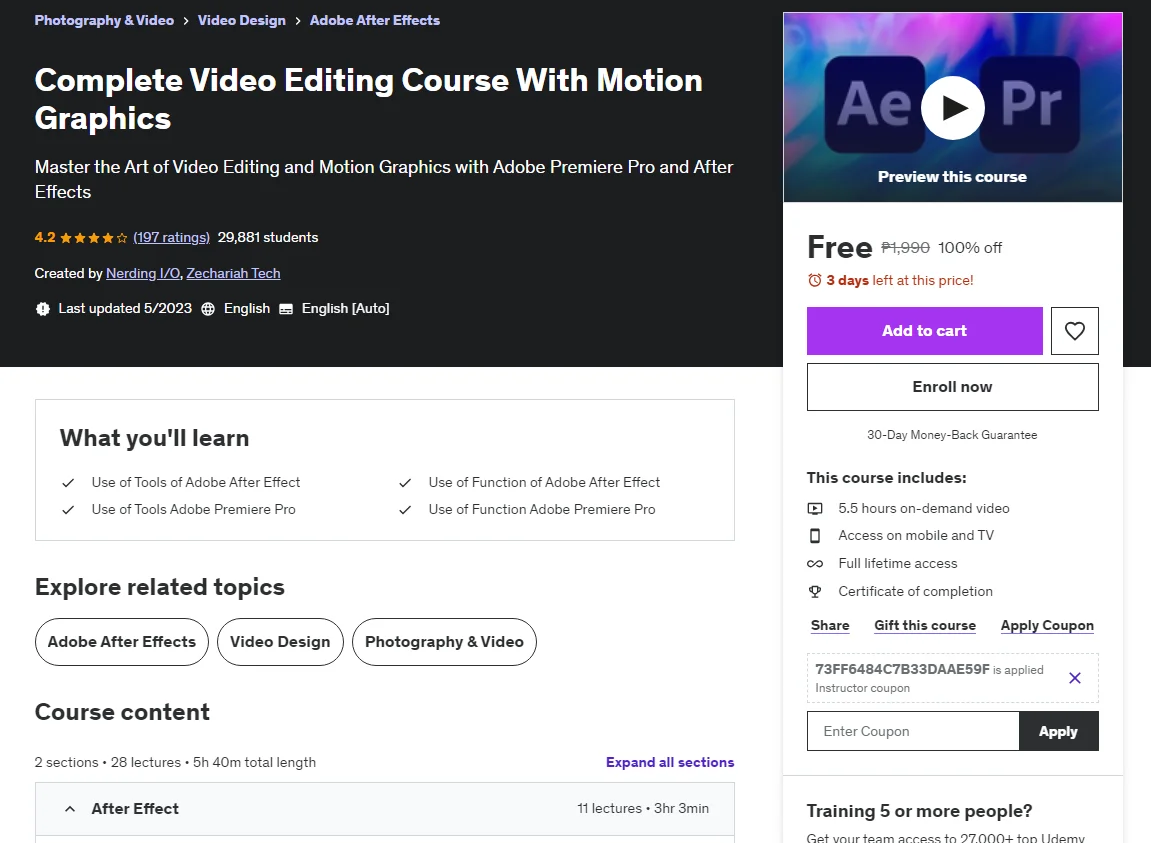Screen dimensions: 1151x843
Task: Click the Share link
Action: pos(830,626)
